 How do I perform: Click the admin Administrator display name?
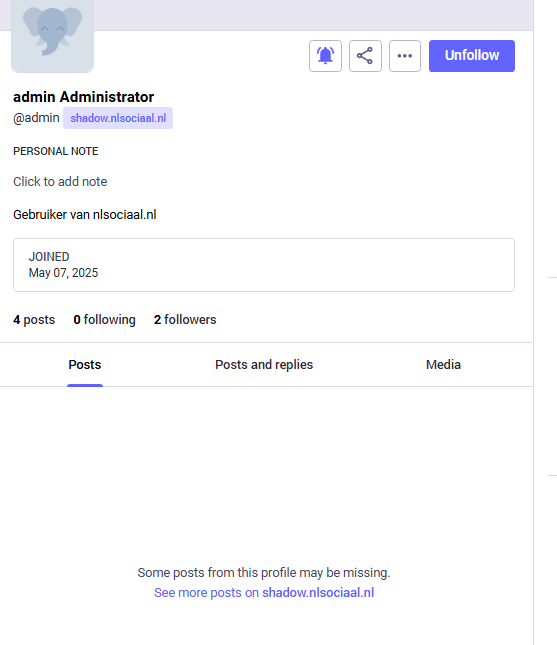coord(84,97)
